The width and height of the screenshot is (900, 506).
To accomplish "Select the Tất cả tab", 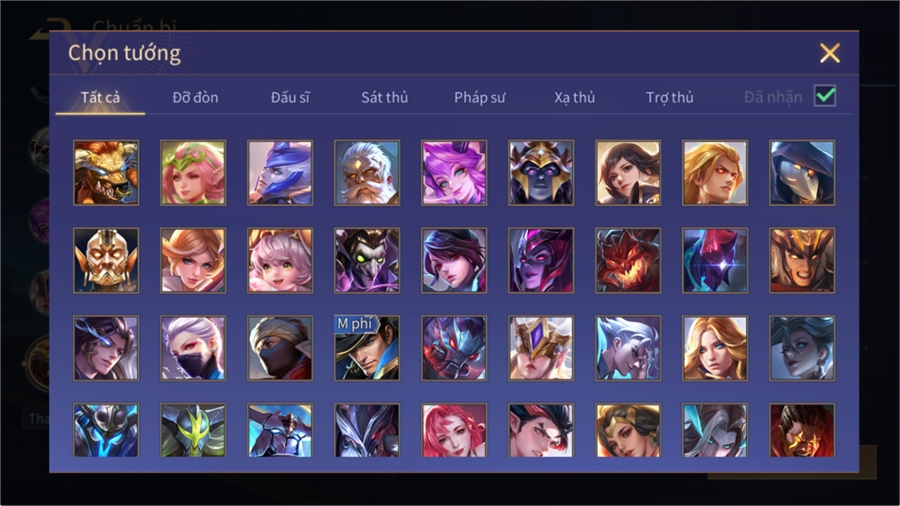I will [x=100, y=98].
